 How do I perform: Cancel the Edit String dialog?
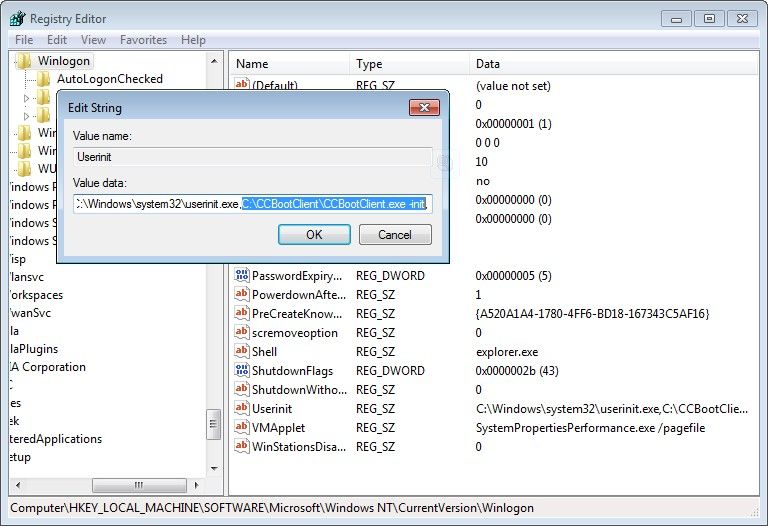[x=394, y=234]
